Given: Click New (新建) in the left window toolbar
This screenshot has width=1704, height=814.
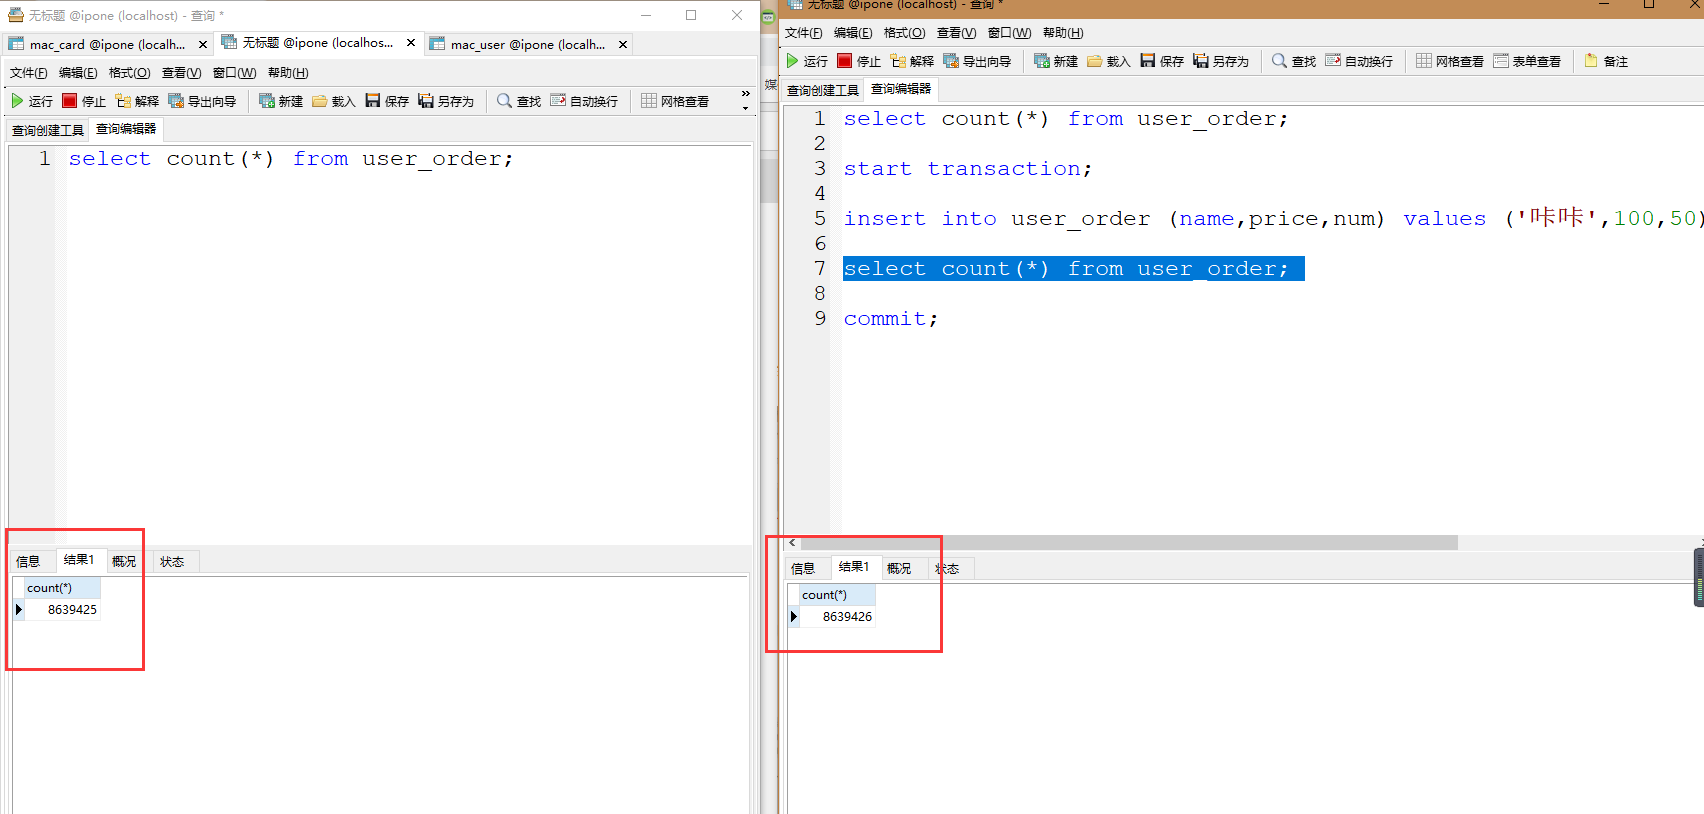Looking at the screenshot, I should tap(281, 101).
